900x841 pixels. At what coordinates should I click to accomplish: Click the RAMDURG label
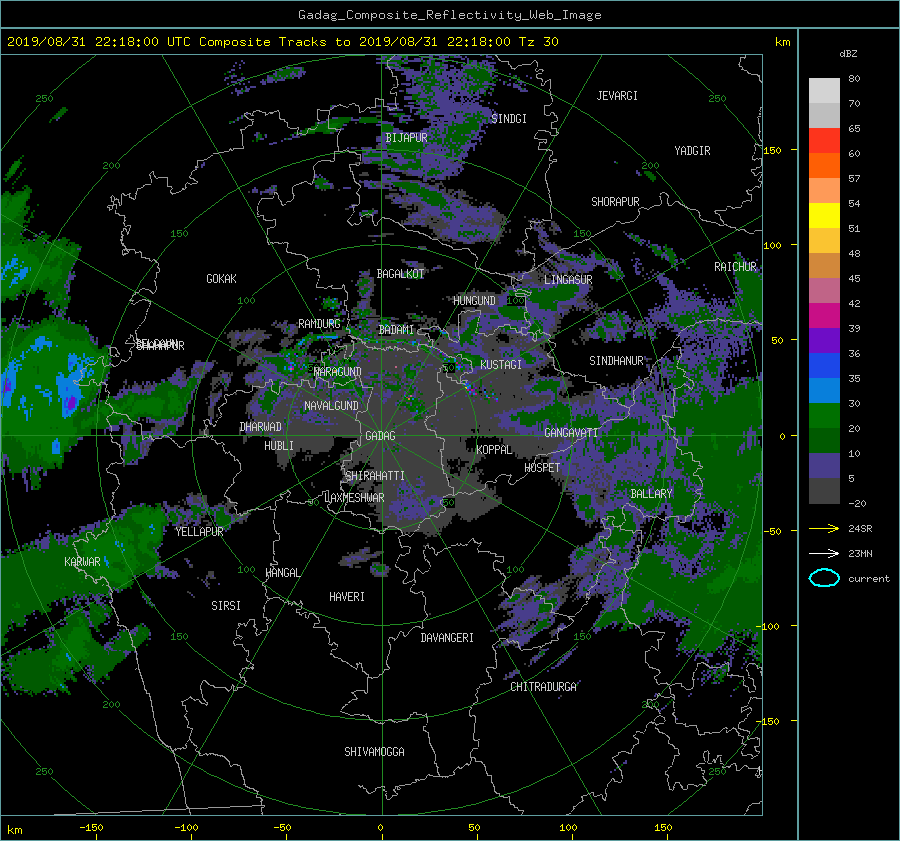click(x=319, y=324)
